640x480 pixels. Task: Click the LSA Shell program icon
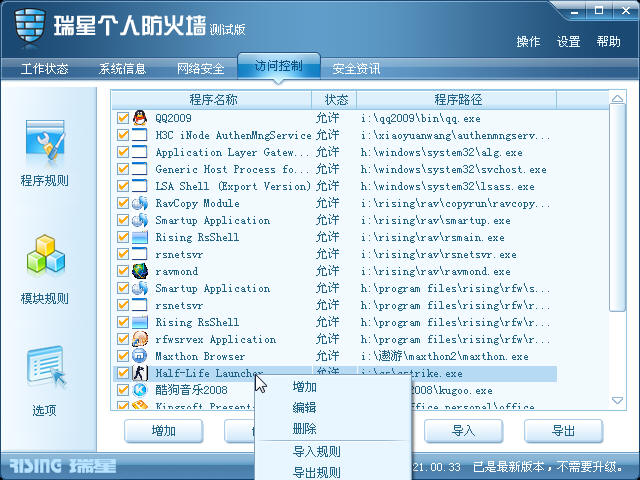pos(140,186)
